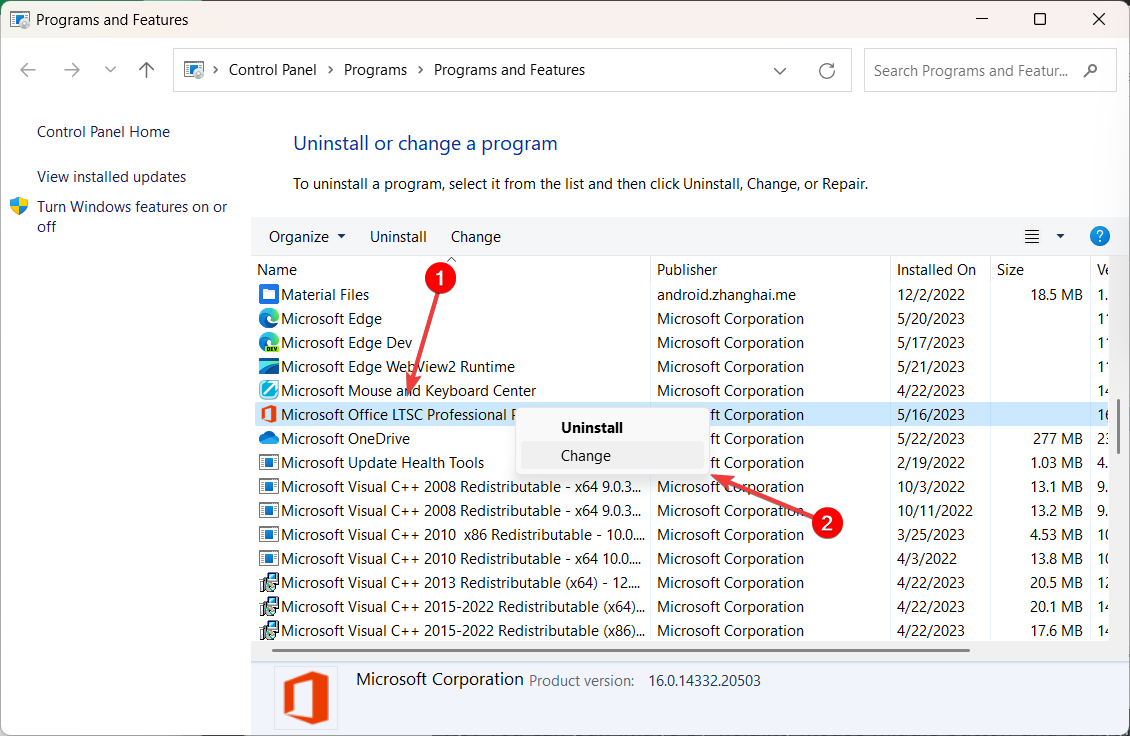Open the address bar history dropdown
The width and height of the screenshot is (1130, 736).
click(780, 71)
